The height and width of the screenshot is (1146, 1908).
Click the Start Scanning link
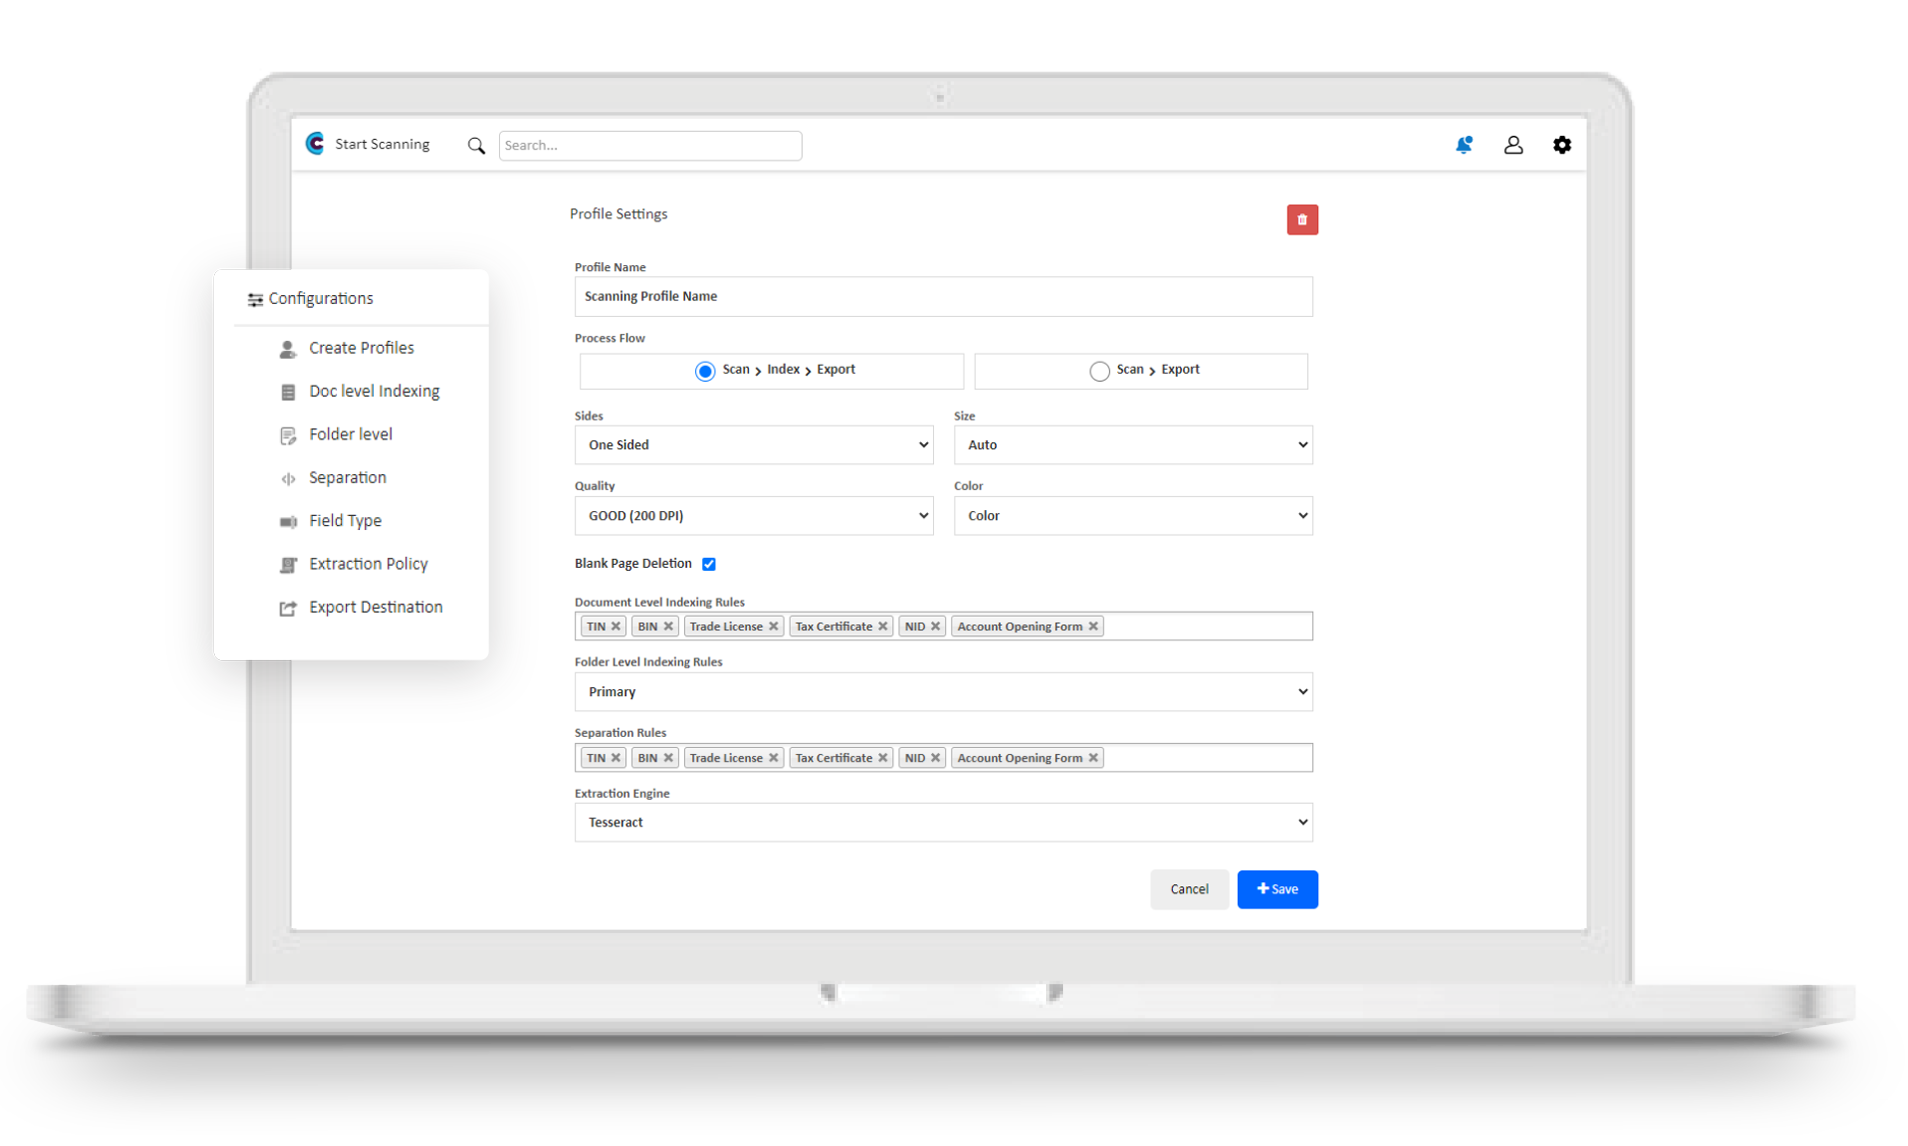click(x=382, y=144)
